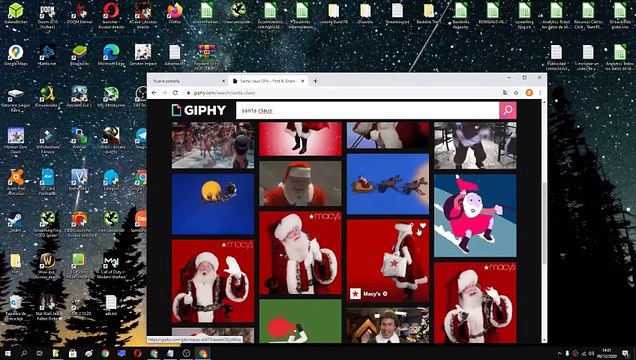This screenshot has width=636, height=360.
Task: Open the Opera launcher desktop shortcut
Action: point(111,15)
